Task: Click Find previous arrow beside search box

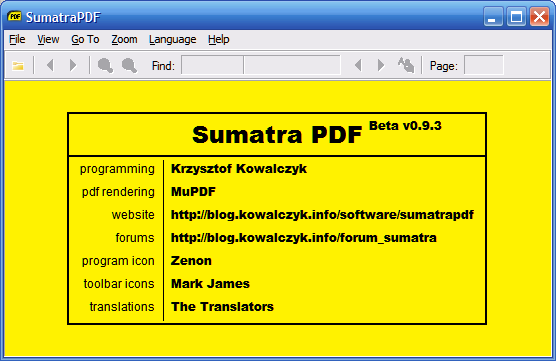Action: coord(358,65)
